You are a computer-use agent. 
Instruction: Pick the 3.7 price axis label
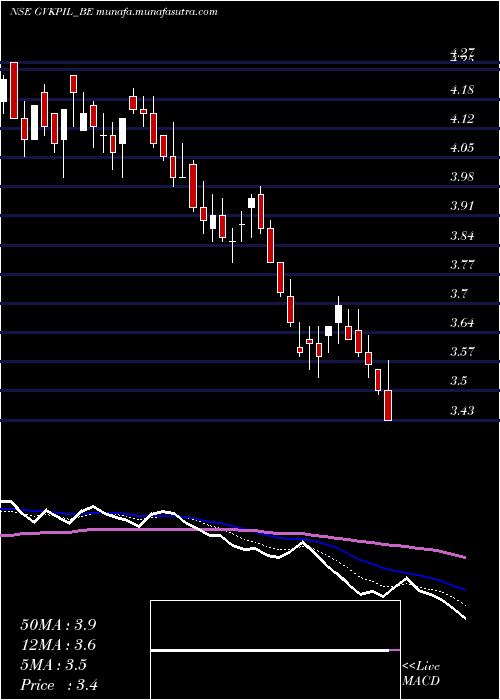click(459, 294)
